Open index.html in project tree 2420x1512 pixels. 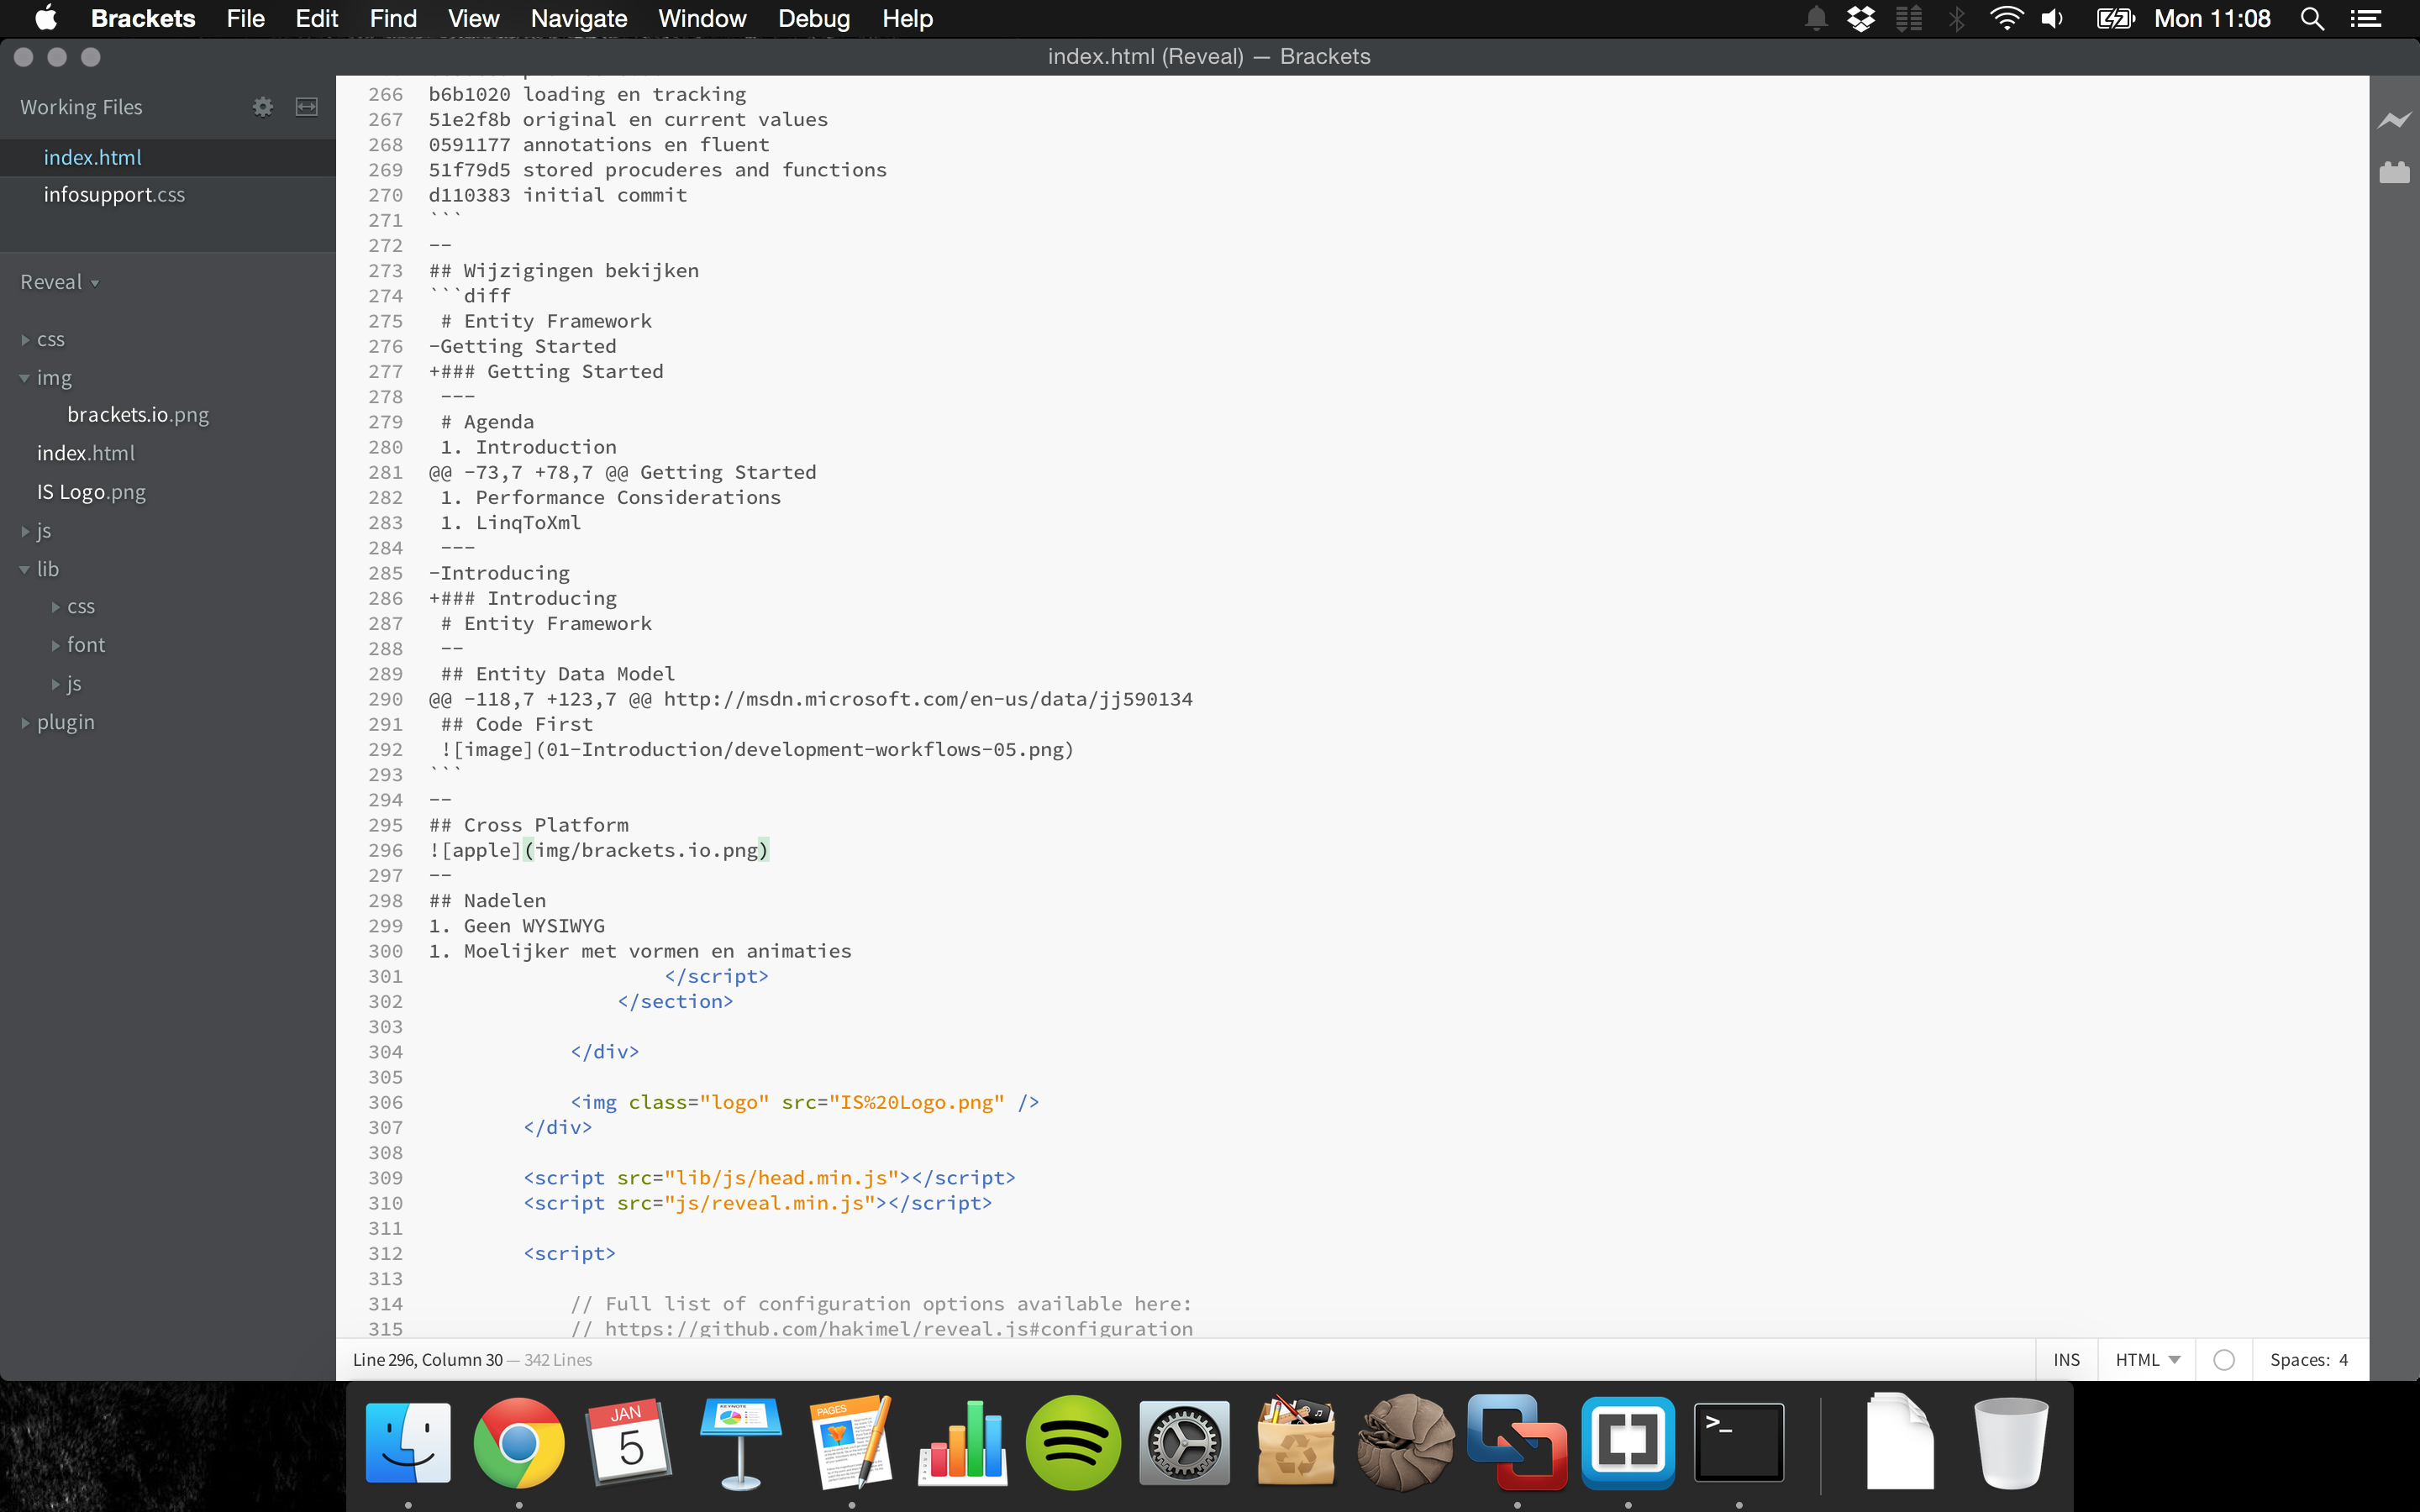click(x=85, y=453)
